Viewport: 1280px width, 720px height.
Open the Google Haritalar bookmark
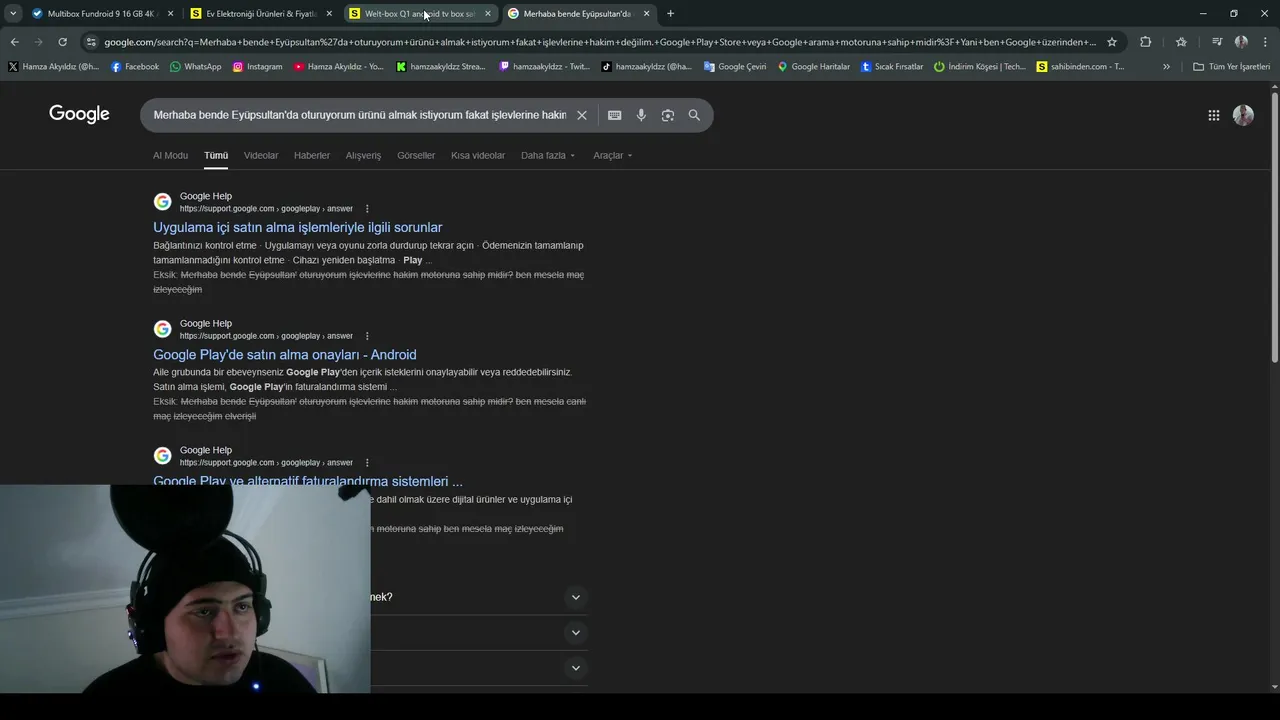[813, 67]
